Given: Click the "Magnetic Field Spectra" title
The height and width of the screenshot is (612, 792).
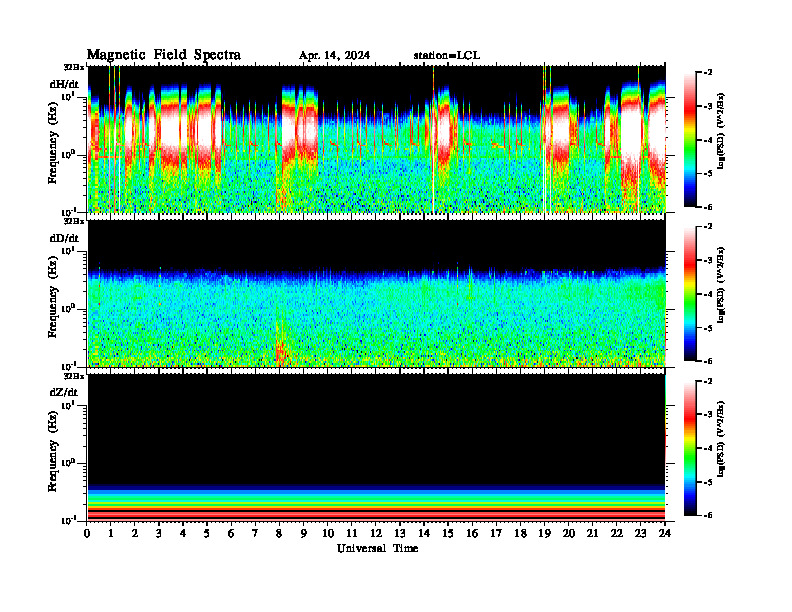Looking at the screenshot, I should point(164,55).
